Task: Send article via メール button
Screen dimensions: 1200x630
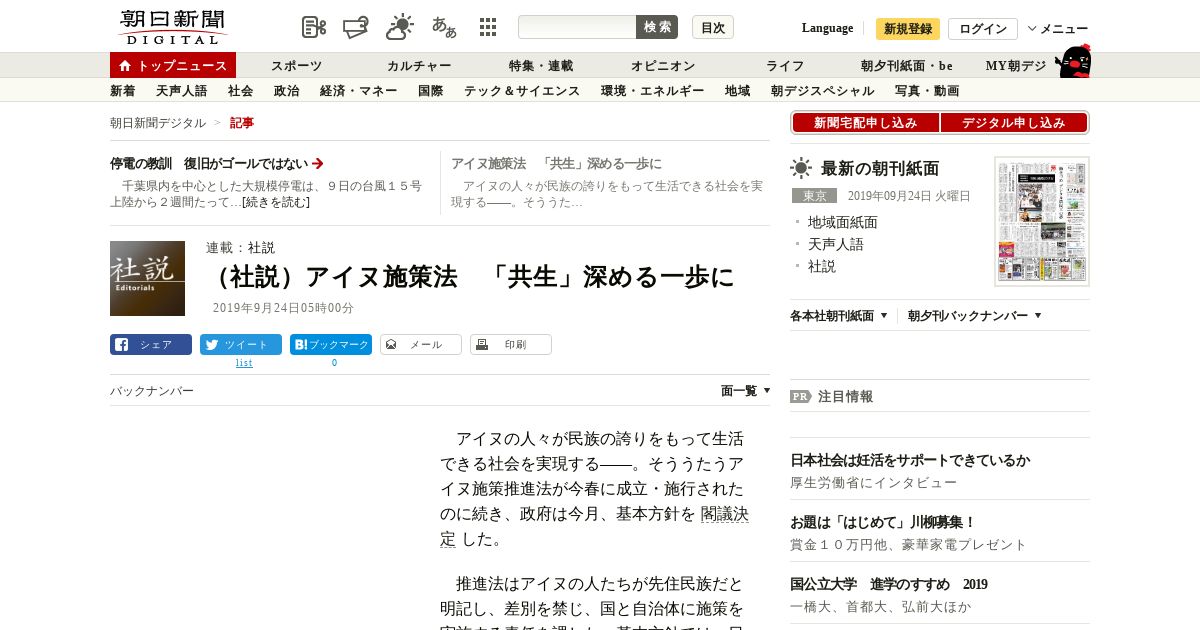Action: click(421, 345)
